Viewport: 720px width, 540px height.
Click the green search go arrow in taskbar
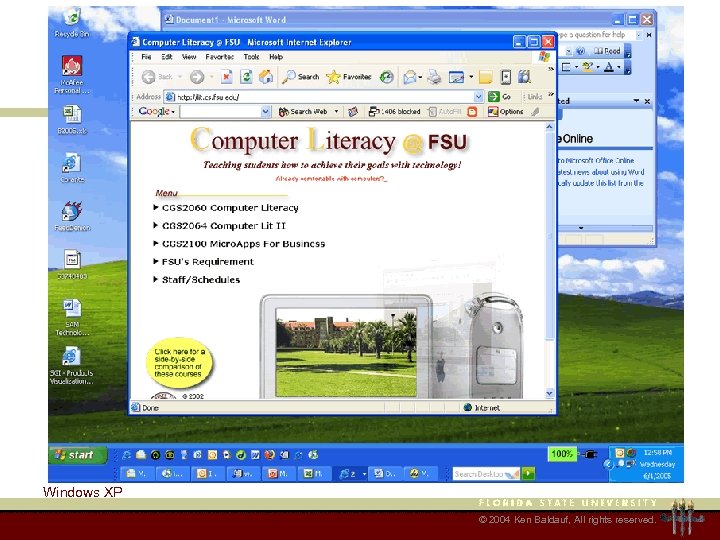(529, 473)
